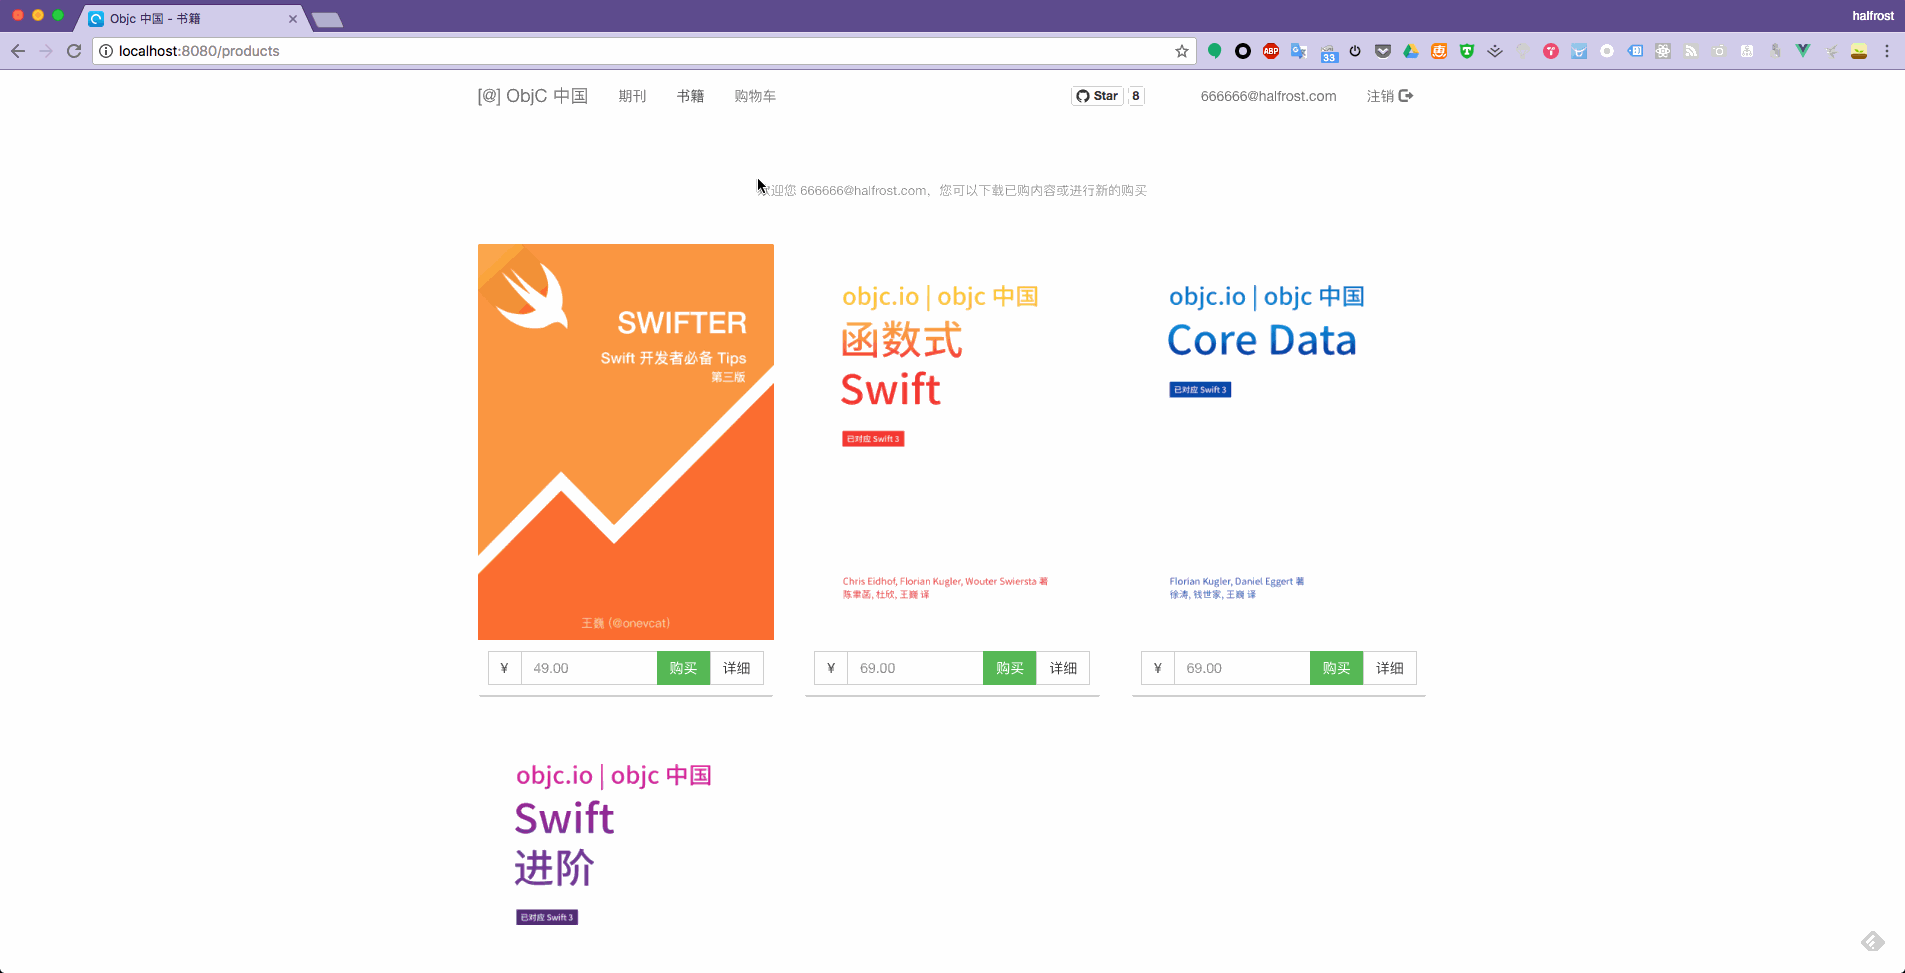Open the Google Drive extension
The image size is (1905, 973).
(1411, 51)
